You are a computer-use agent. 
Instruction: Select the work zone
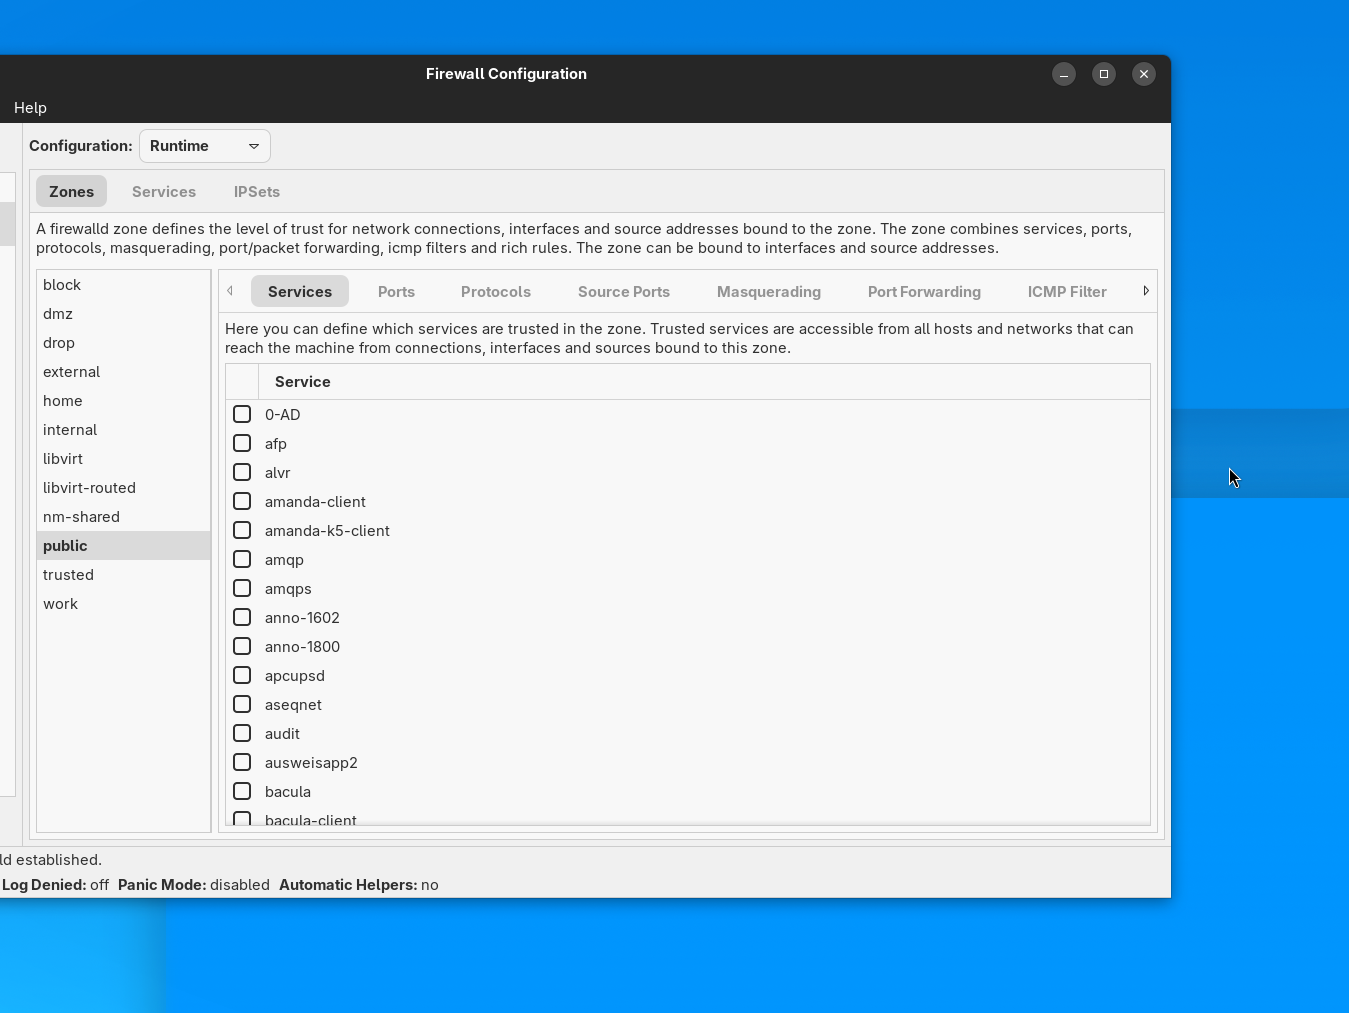(124, 604)
